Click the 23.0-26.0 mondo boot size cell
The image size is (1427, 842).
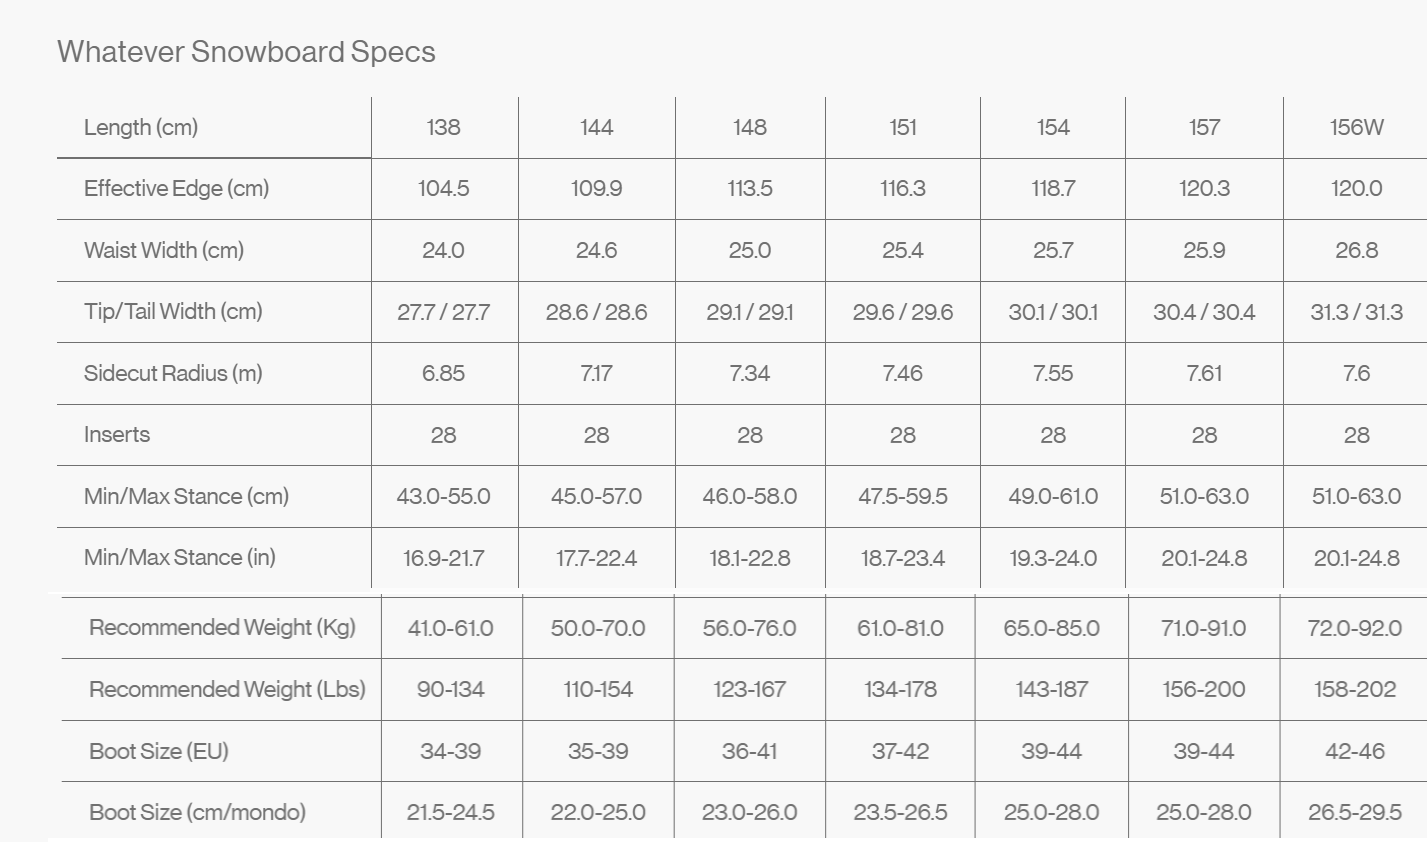[749, 812]
